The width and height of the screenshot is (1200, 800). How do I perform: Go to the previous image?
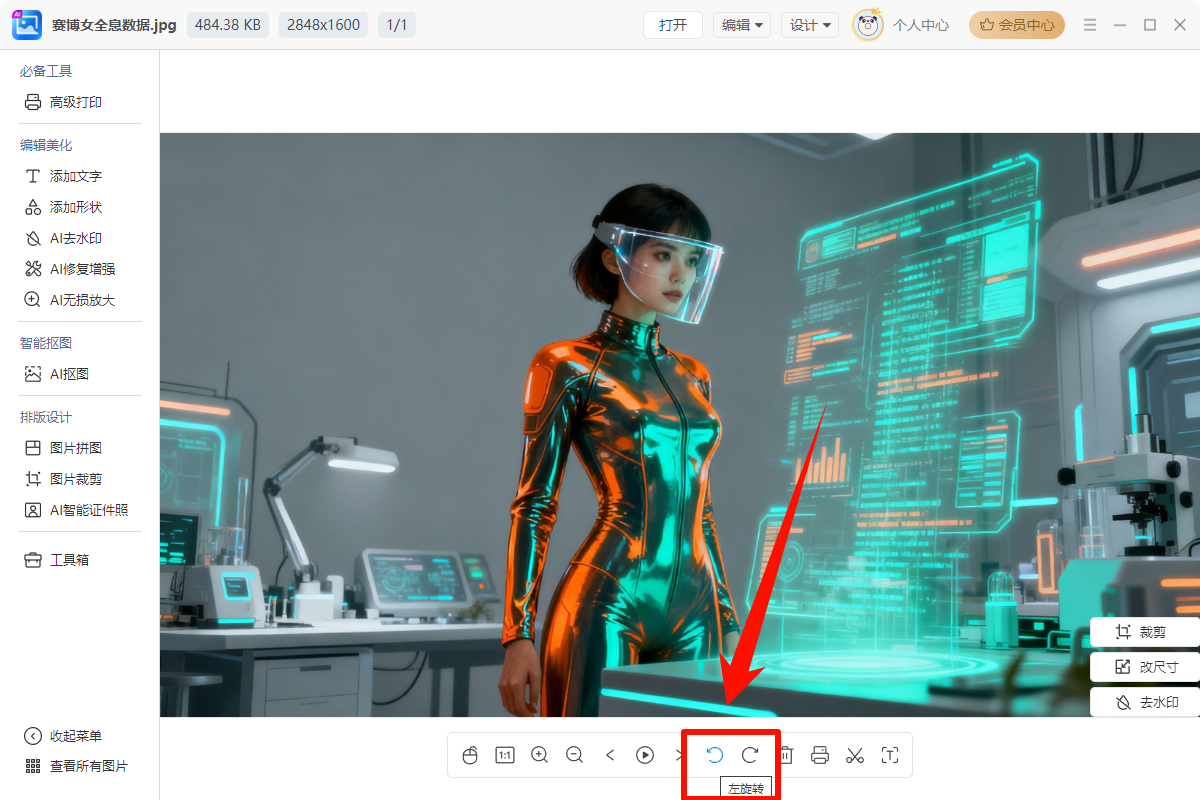coord(610,755)
